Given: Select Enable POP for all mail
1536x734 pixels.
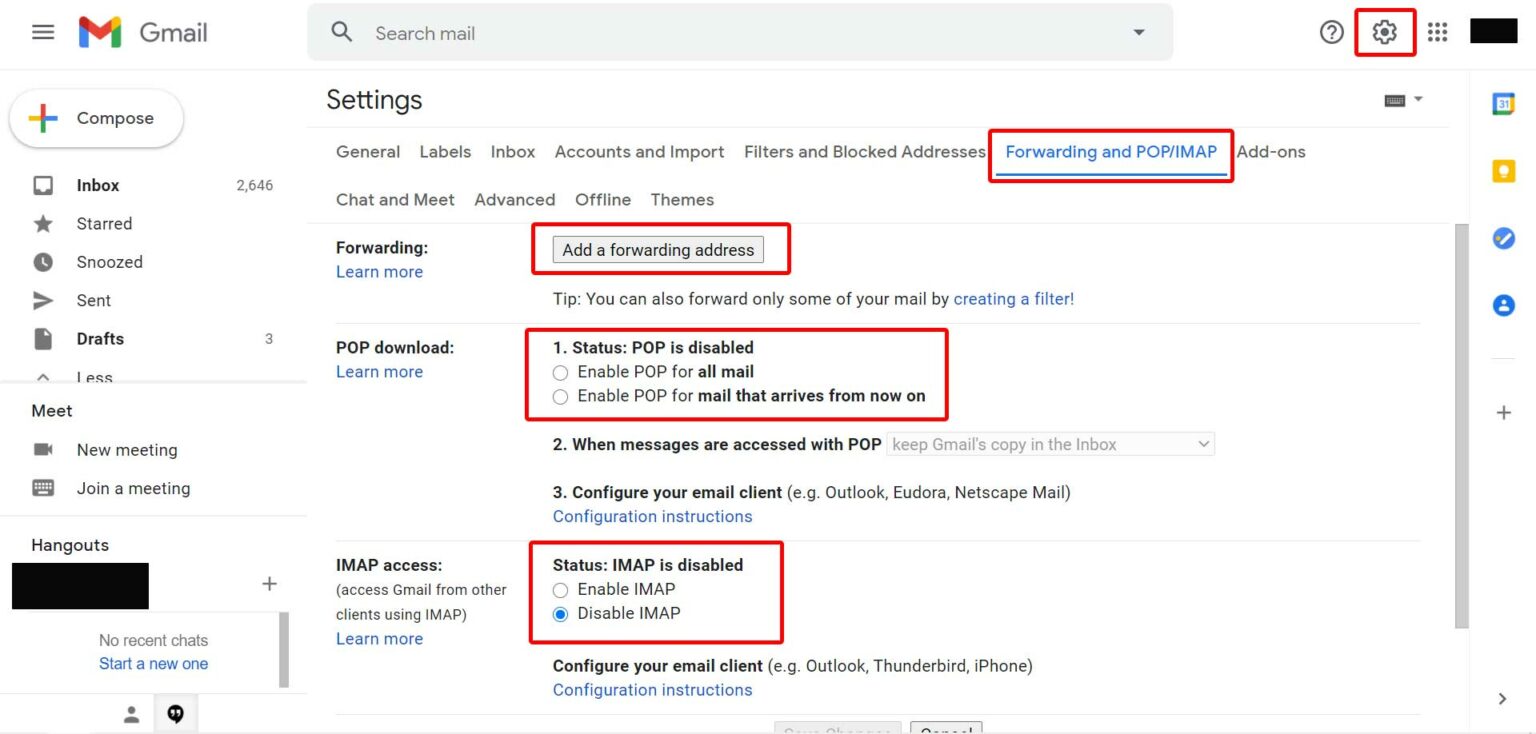Looking at the screenshot, I should 560,371.
